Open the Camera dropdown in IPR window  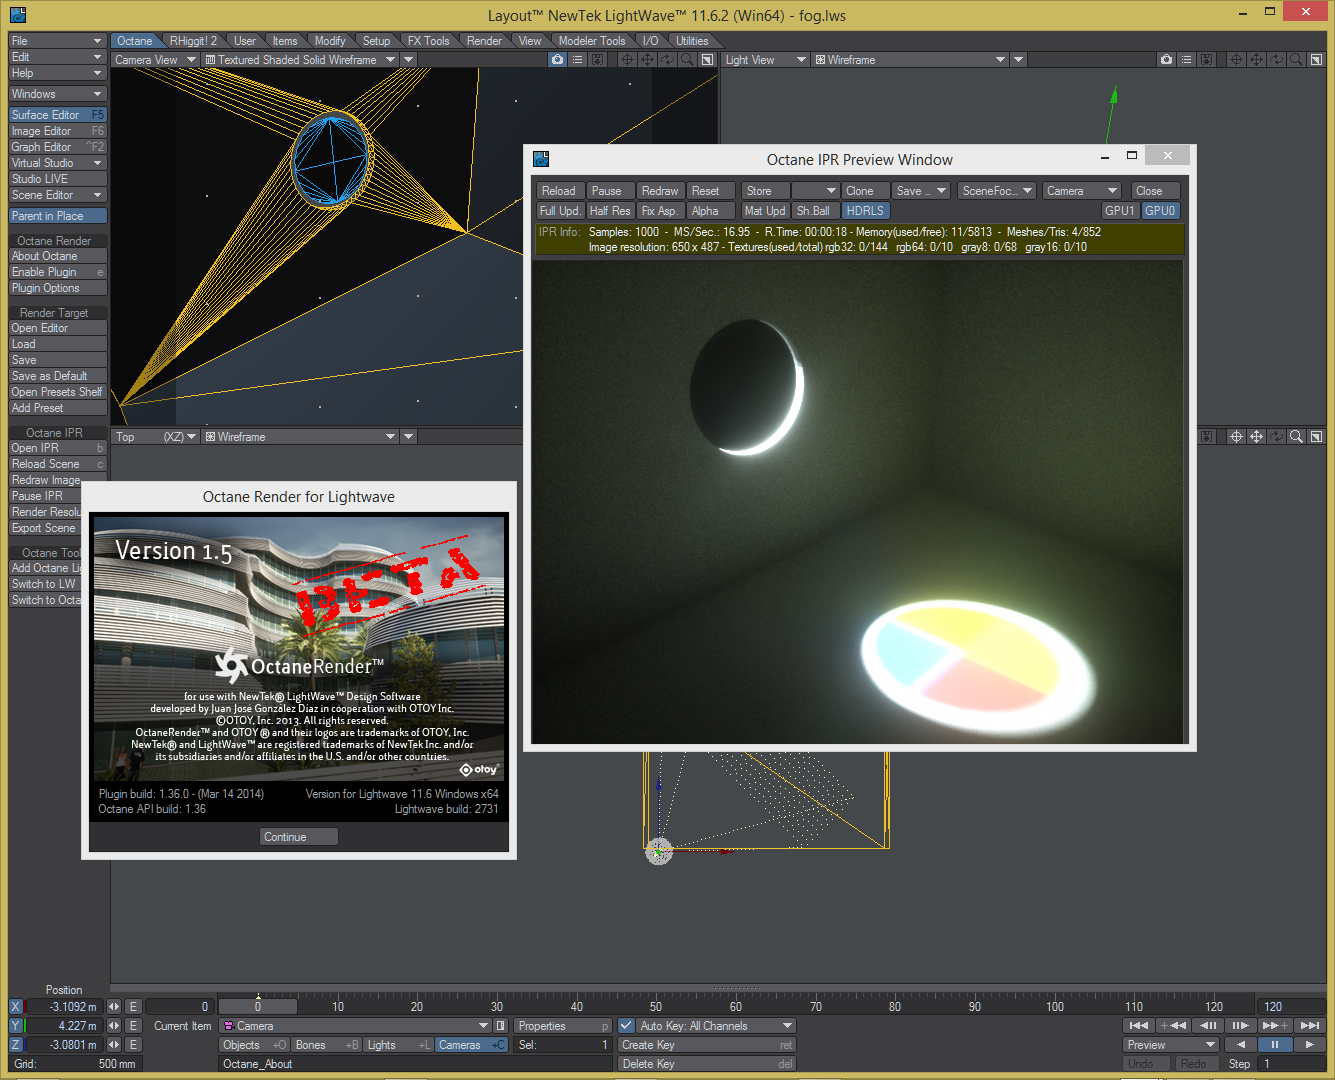click(x=1082, y=191)
